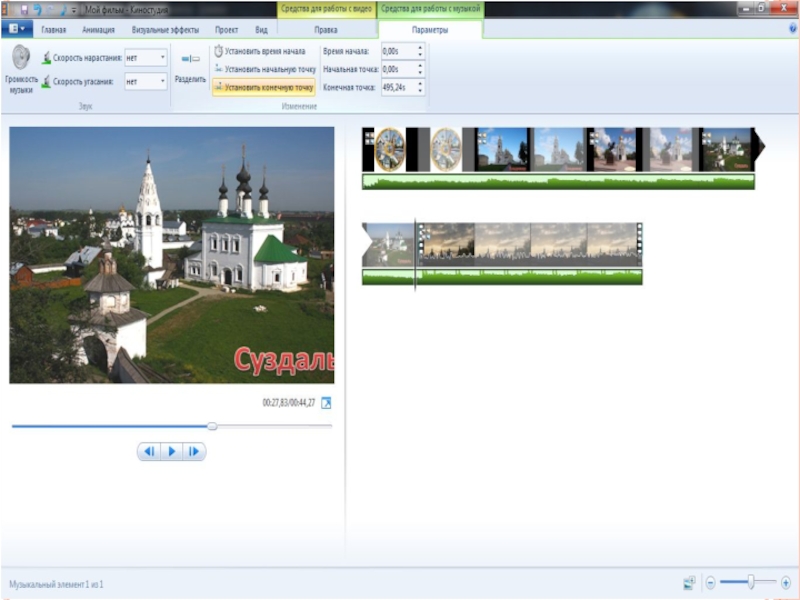Click the thumbnail size icon in status bar
This screenshot has width=800, height=600.
689,582
